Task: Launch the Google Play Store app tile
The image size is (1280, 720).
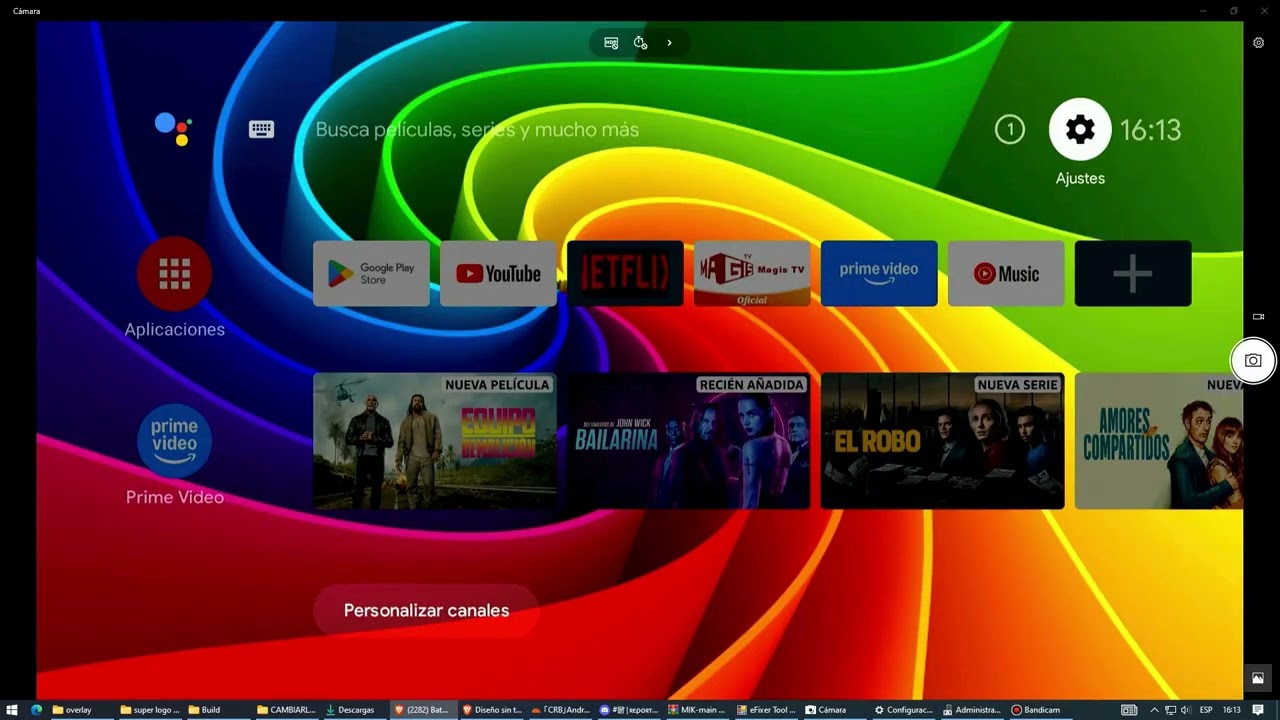Action: [371, 273]
